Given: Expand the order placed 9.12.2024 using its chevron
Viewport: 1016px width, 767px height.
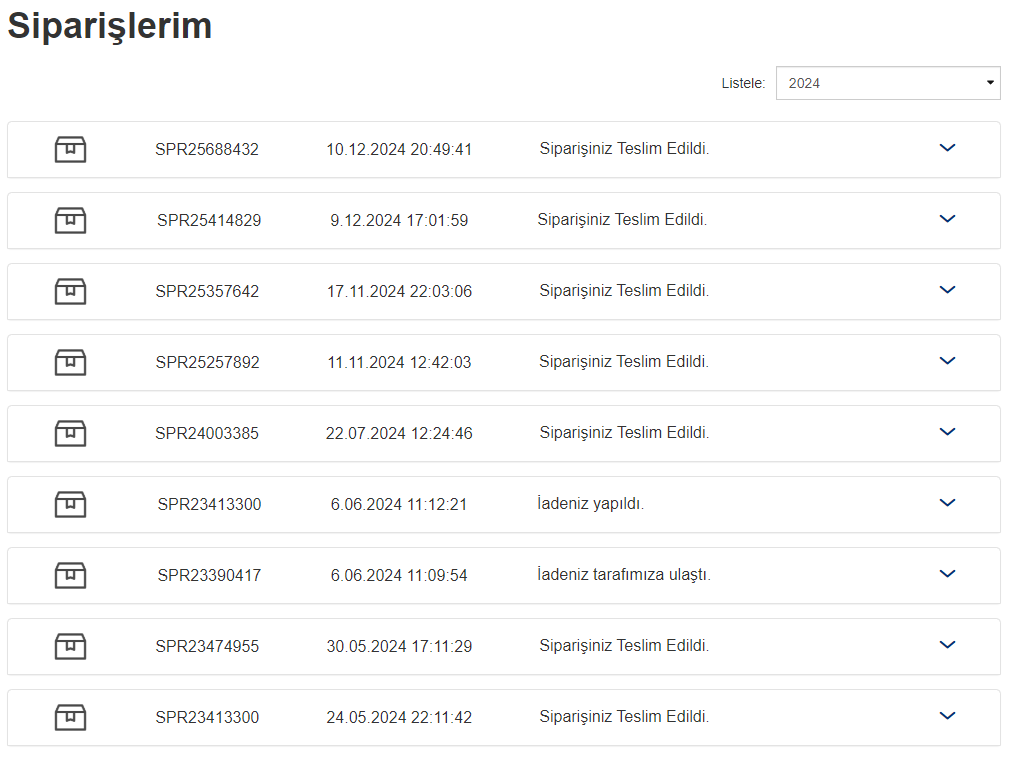Looking at the screenshot, I should tap(948, 219).
